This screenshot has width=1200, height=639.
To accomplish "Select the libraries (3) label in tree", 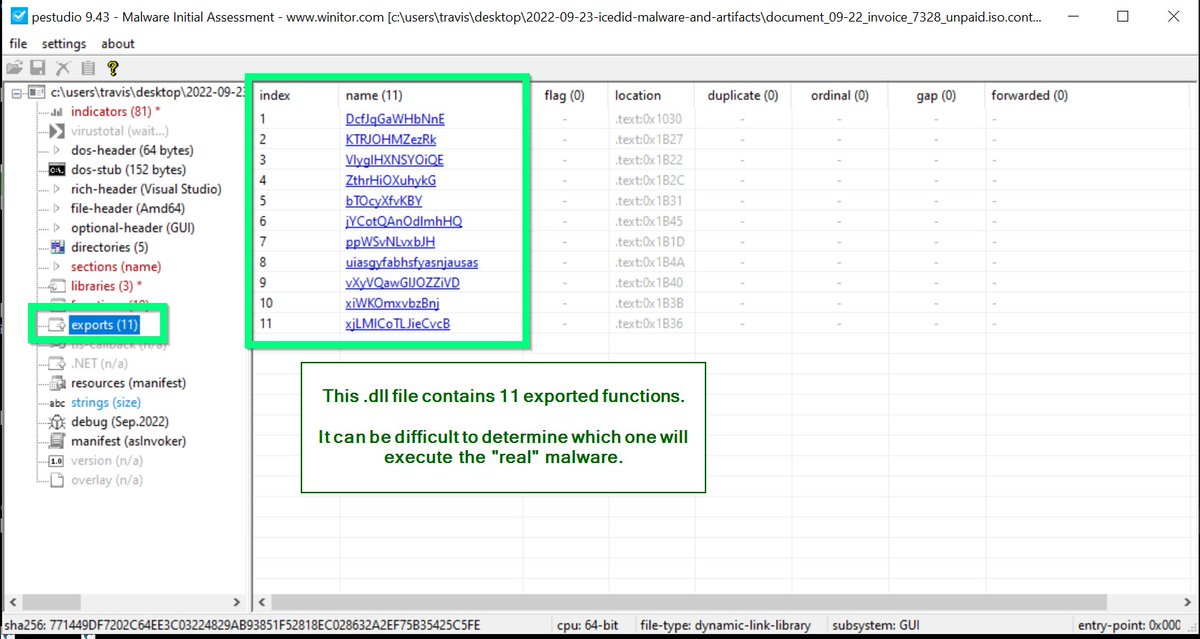I will tap(107, 286).
